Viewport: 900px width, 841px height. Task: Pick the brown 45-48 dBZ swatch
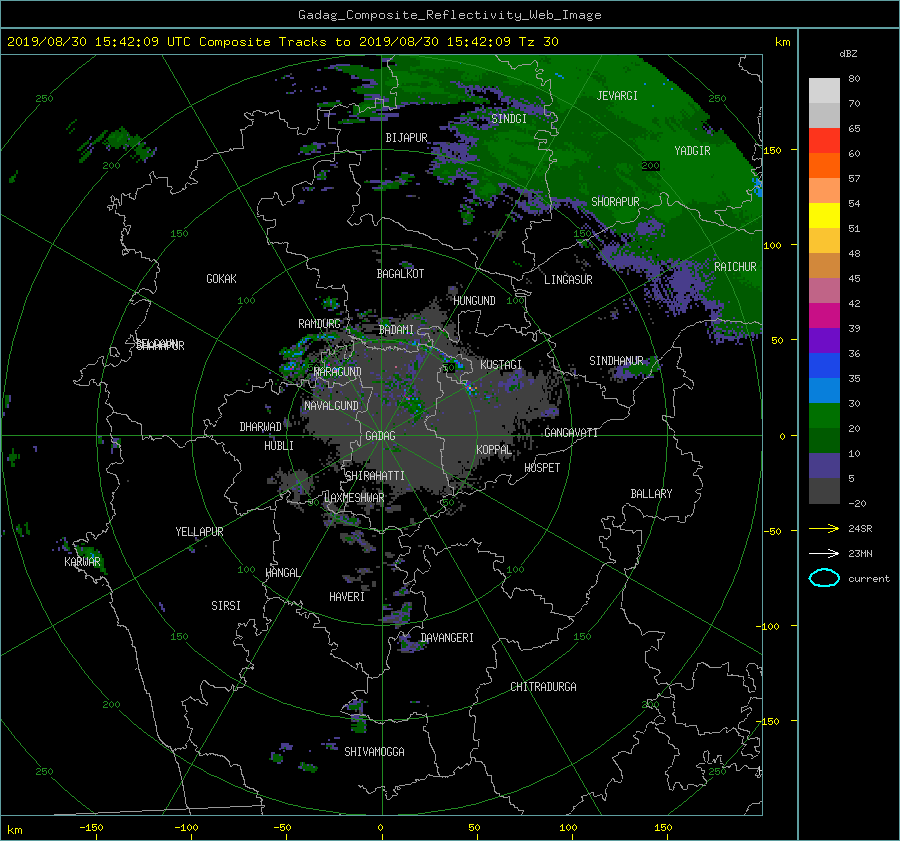(824, 265)
